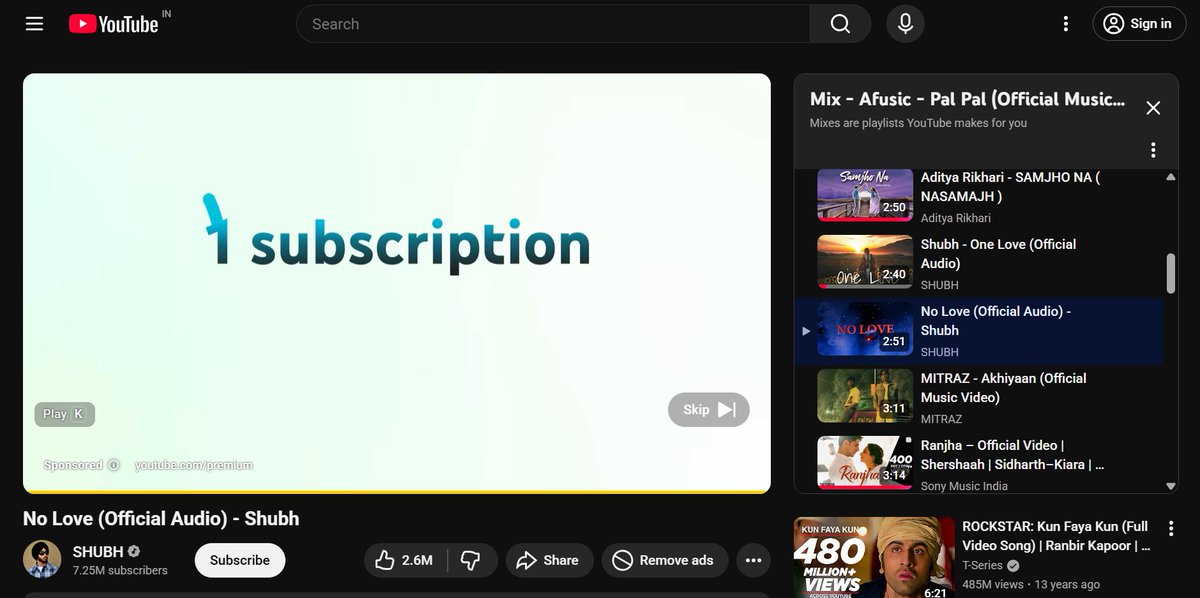
Task: Skip the ad
Action: 709,409
